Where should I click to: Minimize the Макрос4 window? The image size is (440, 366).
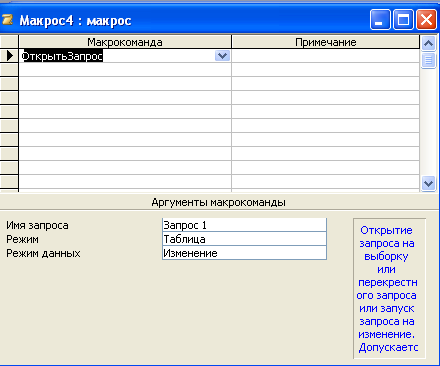pos(380,20)
